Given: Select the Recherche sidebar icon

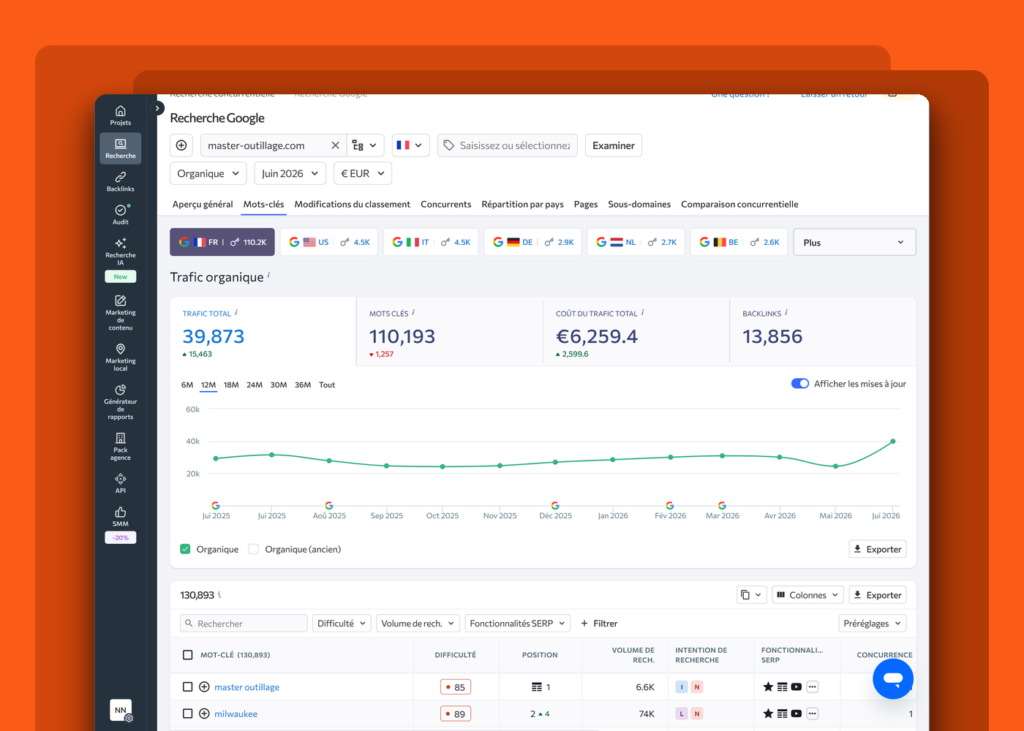Looking at the screenshot, I should pos(120,148).
